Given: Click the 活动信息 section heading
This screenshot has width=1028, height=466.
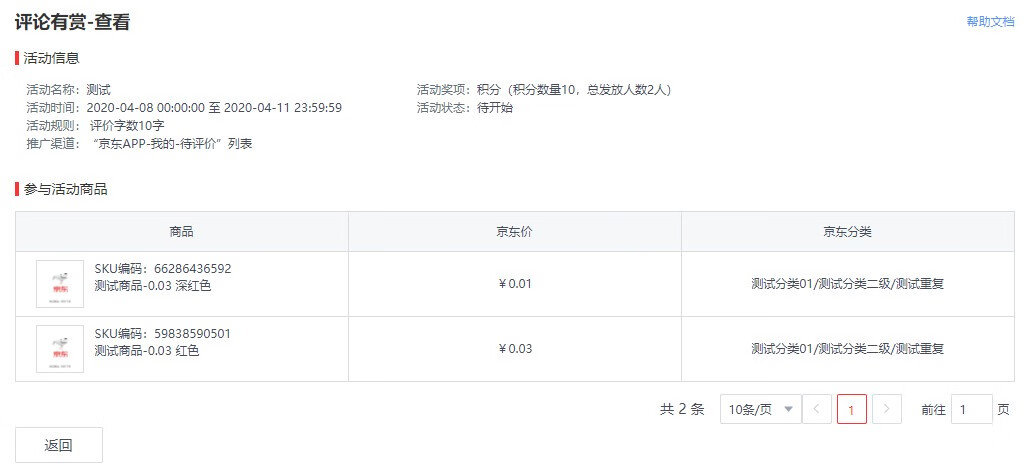Looking at the screenshot, I should [x=51, y=58].
